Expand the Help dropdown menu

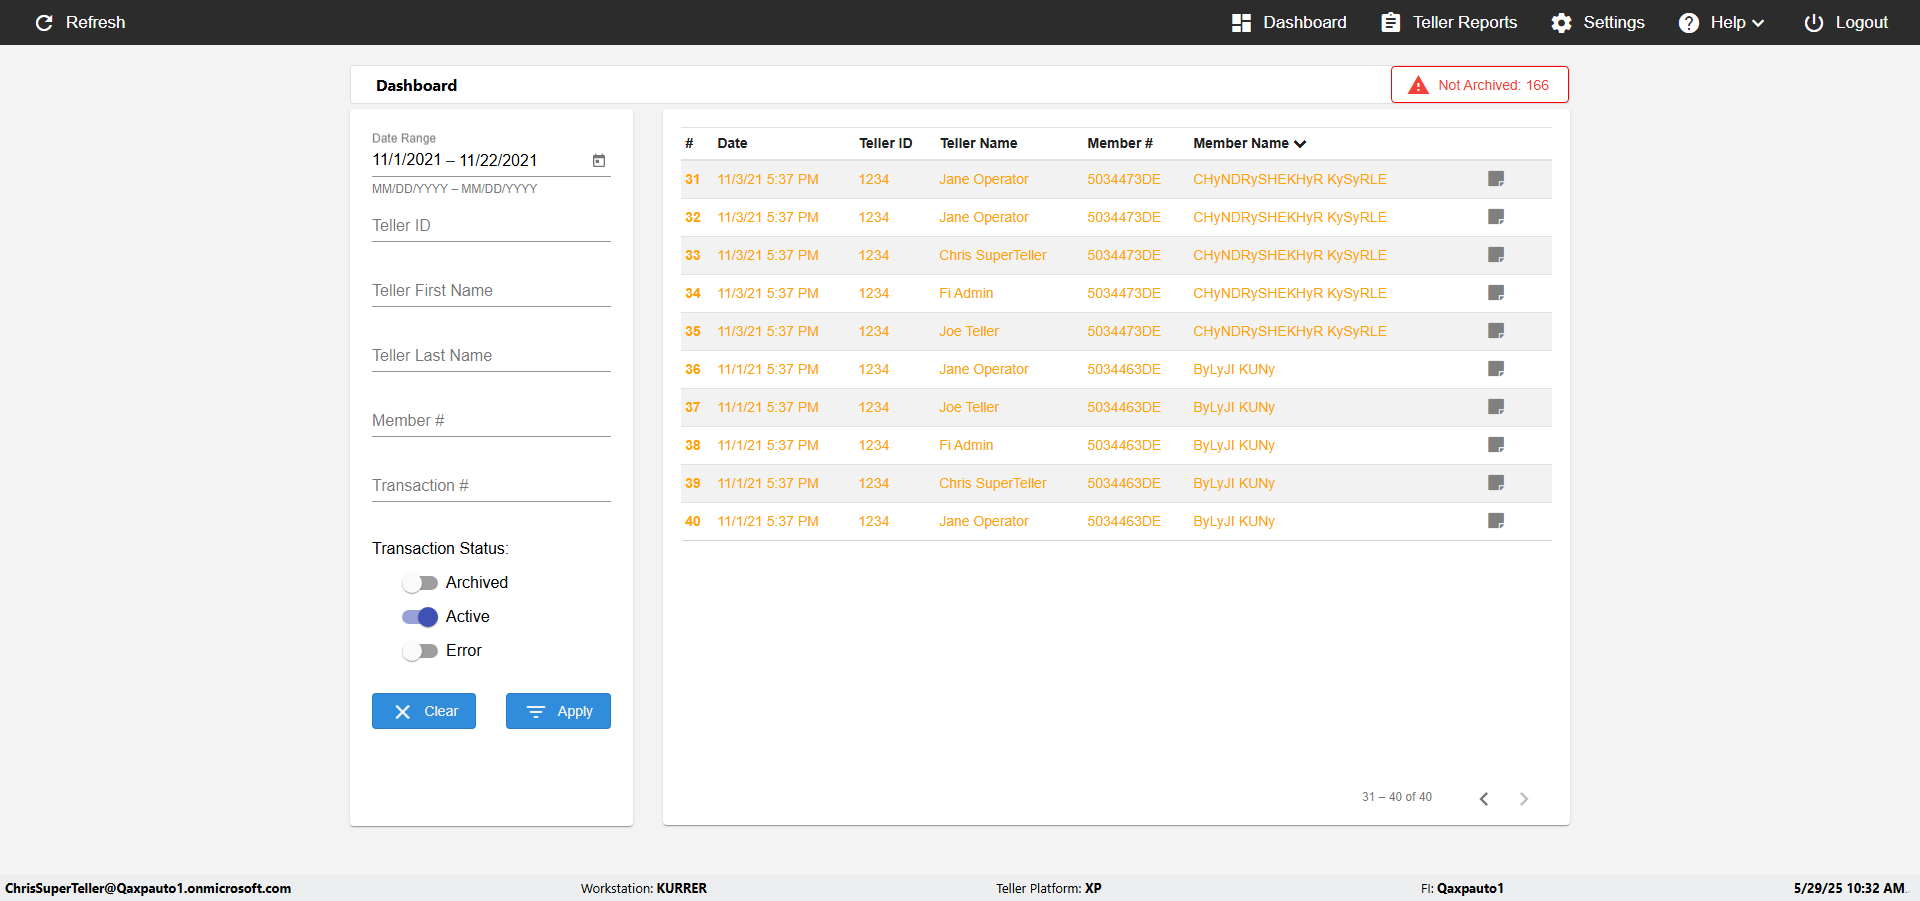[x=1721, y=22]
